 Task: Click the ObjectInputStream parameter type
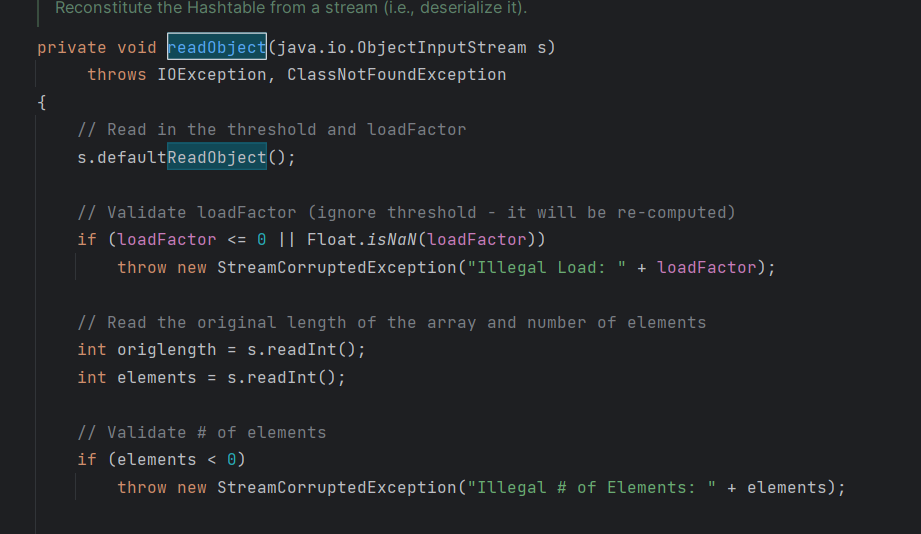click(442, 48)
